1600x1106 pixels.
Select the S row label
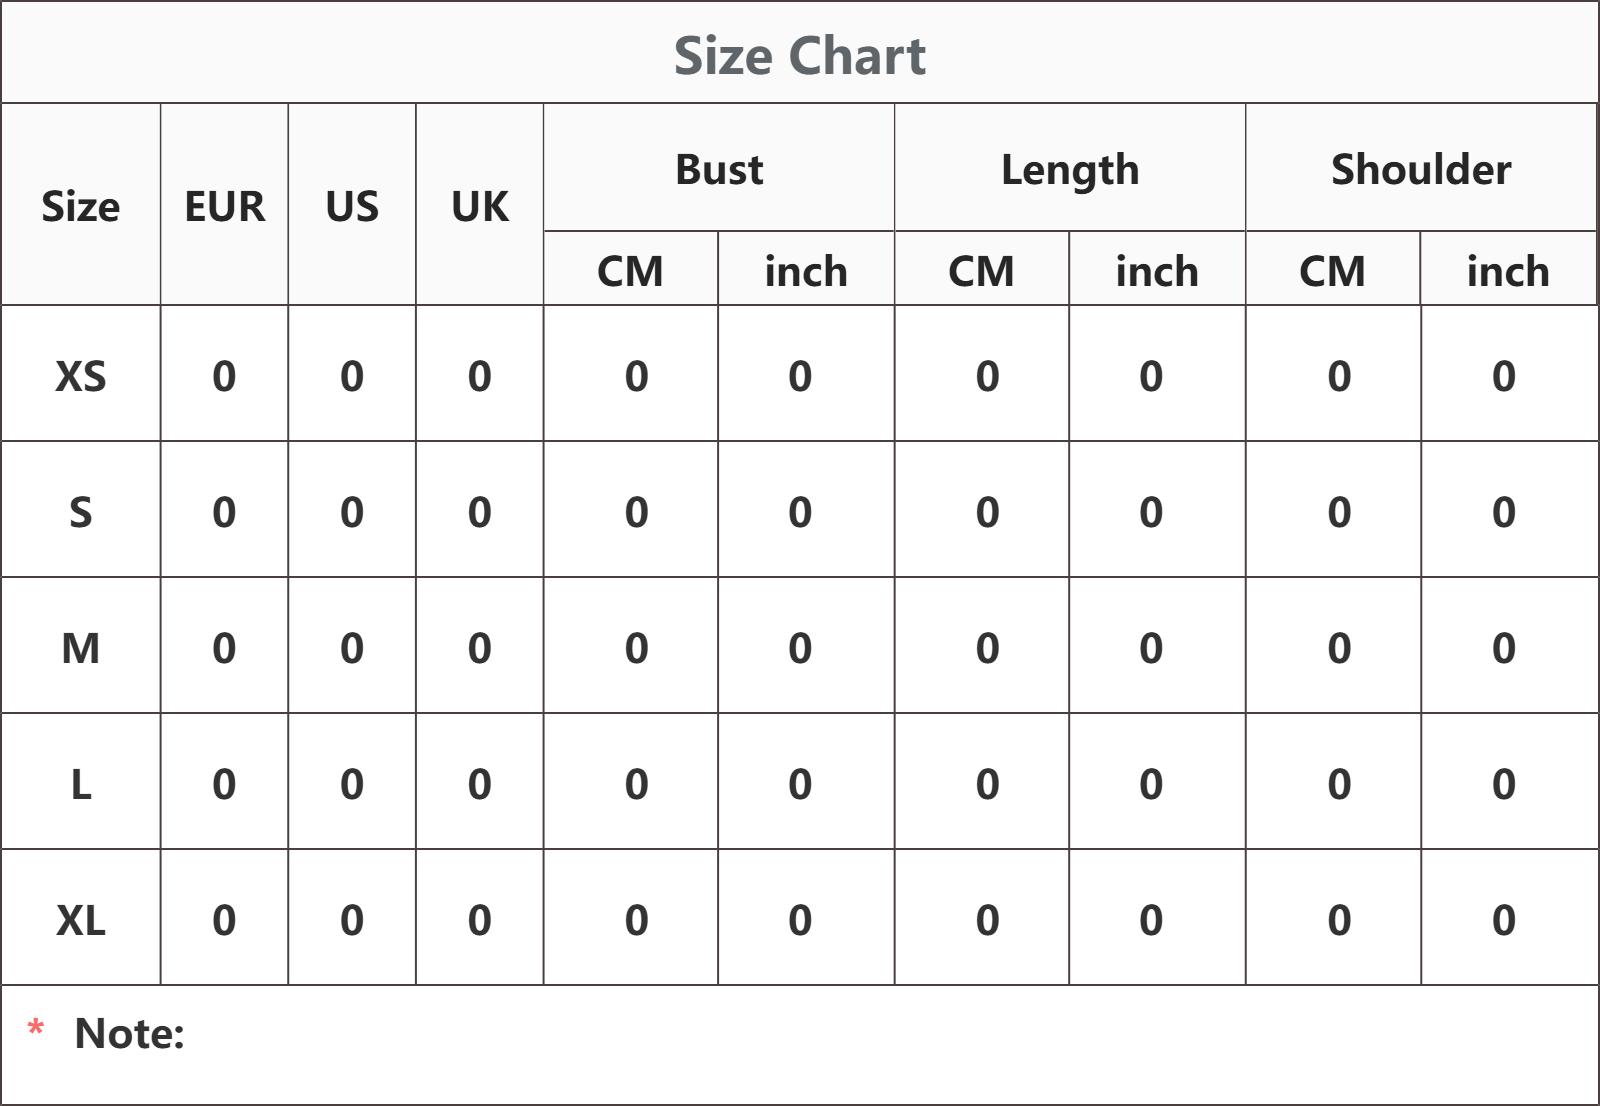click(x=80, y=512)
